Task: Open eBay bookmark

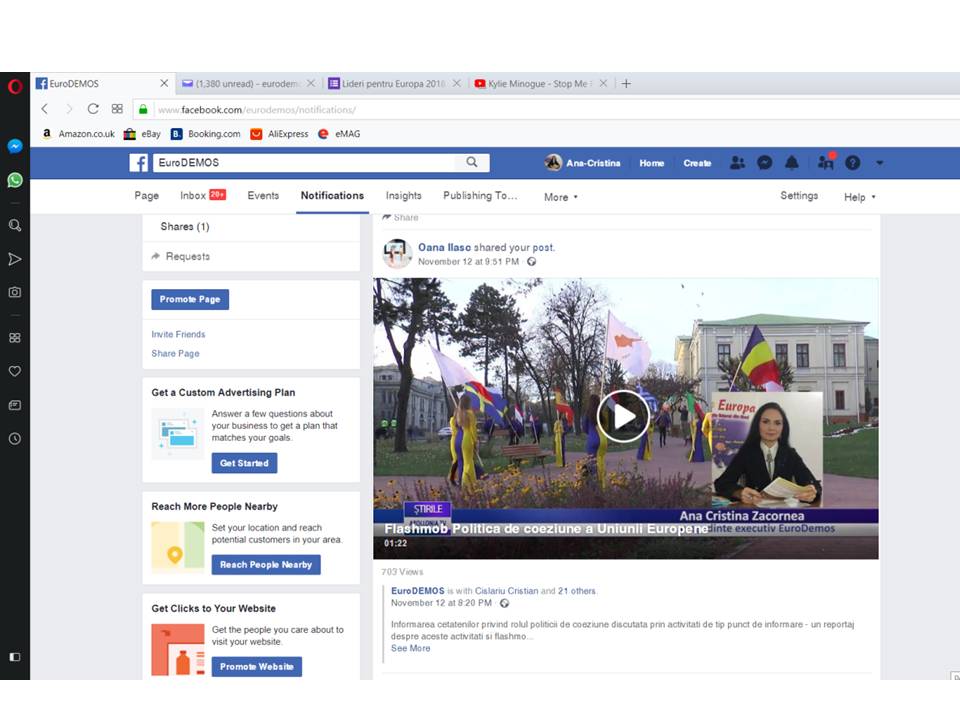Action: point(143,133)
